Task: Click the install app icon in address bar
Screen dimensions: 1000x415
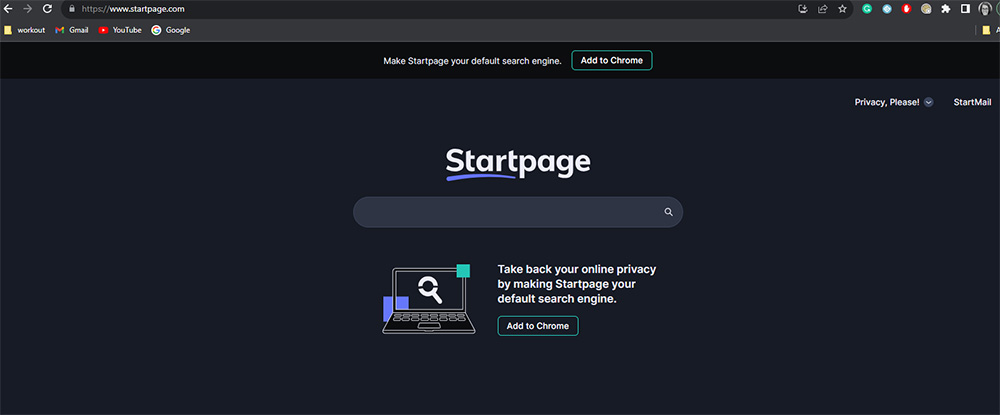Action: coord(803,9)
